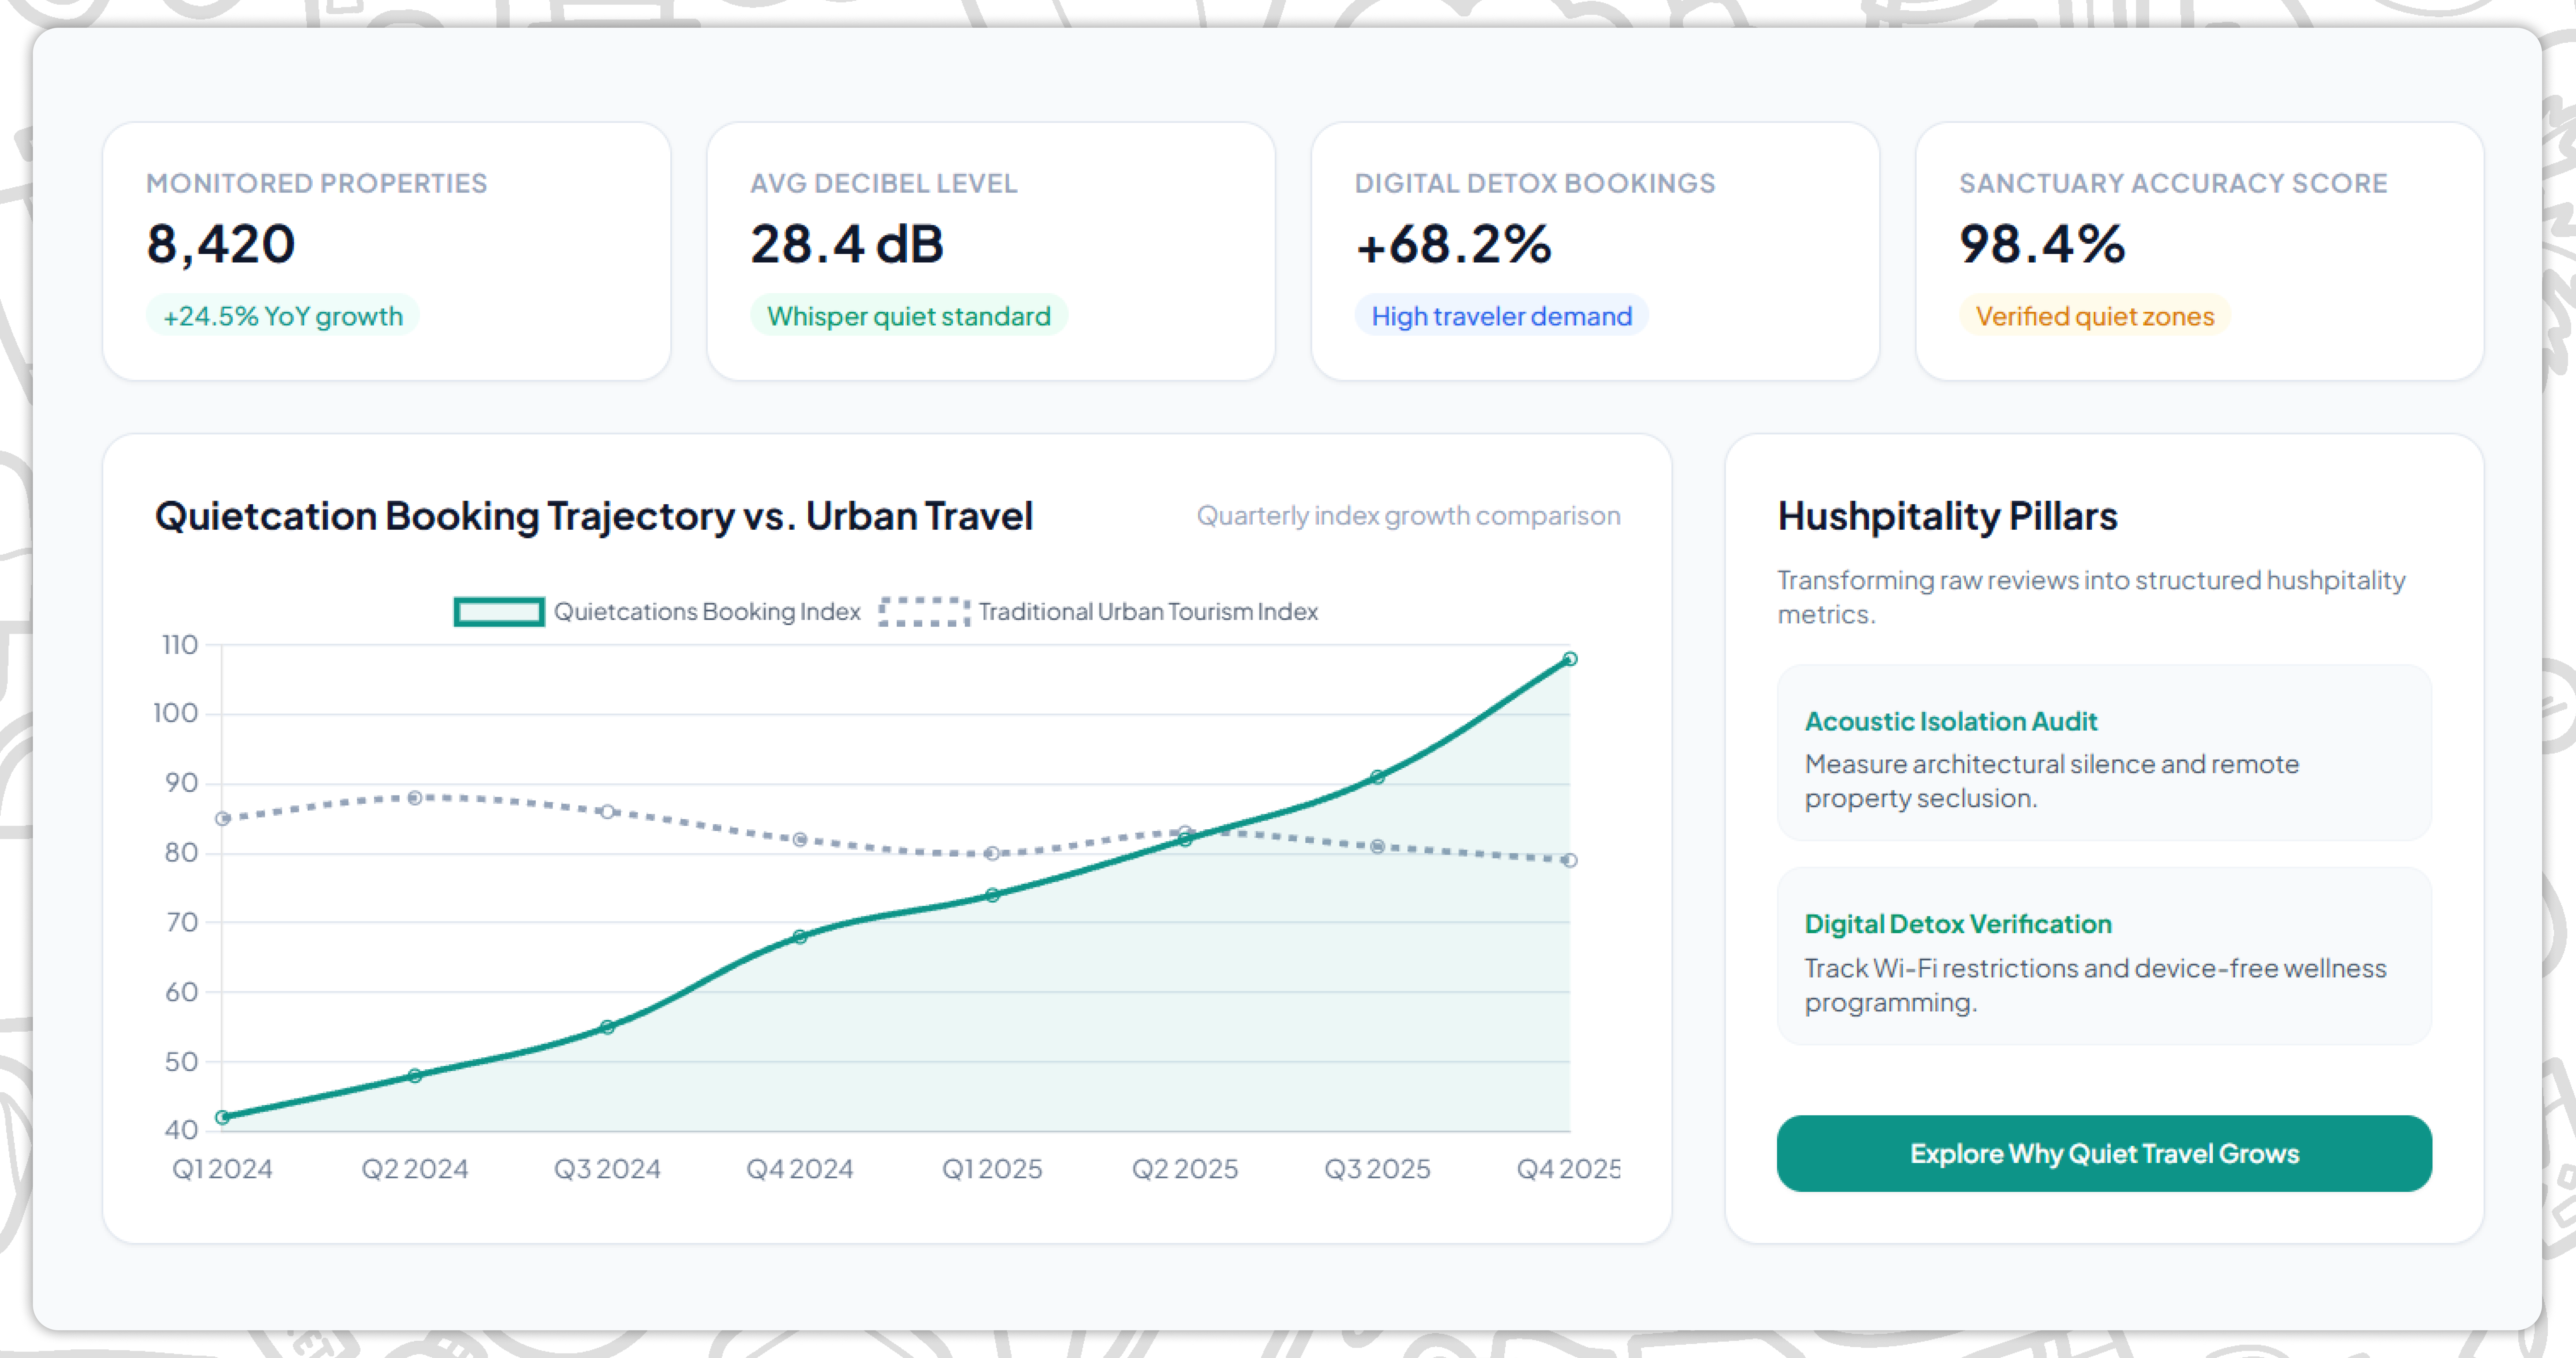Click the Avg Decibel Level label

(884, 183)
